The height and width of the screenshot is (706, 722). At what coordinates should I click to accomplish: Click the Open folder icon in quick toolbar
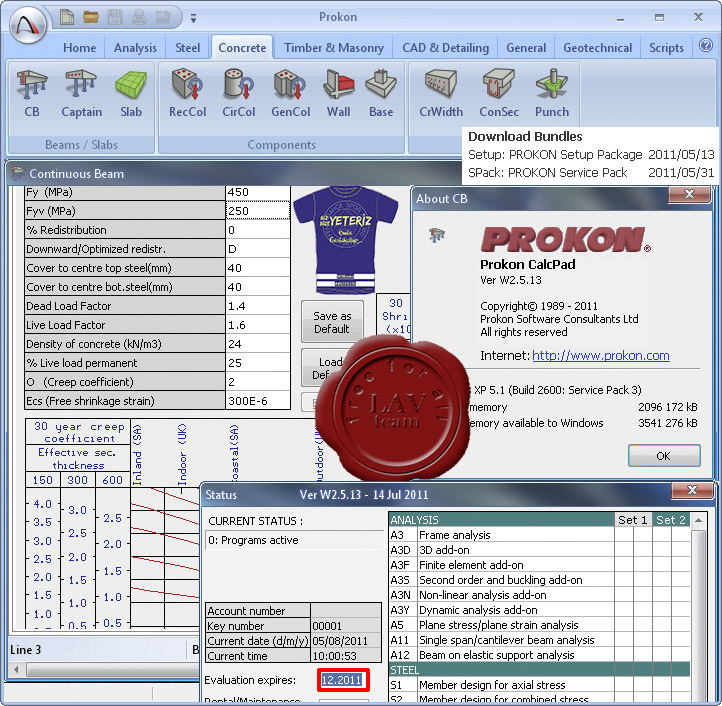coord(91,18)
